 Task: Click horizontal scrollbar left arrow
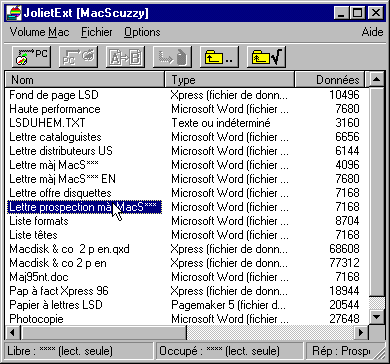[13, 332]
